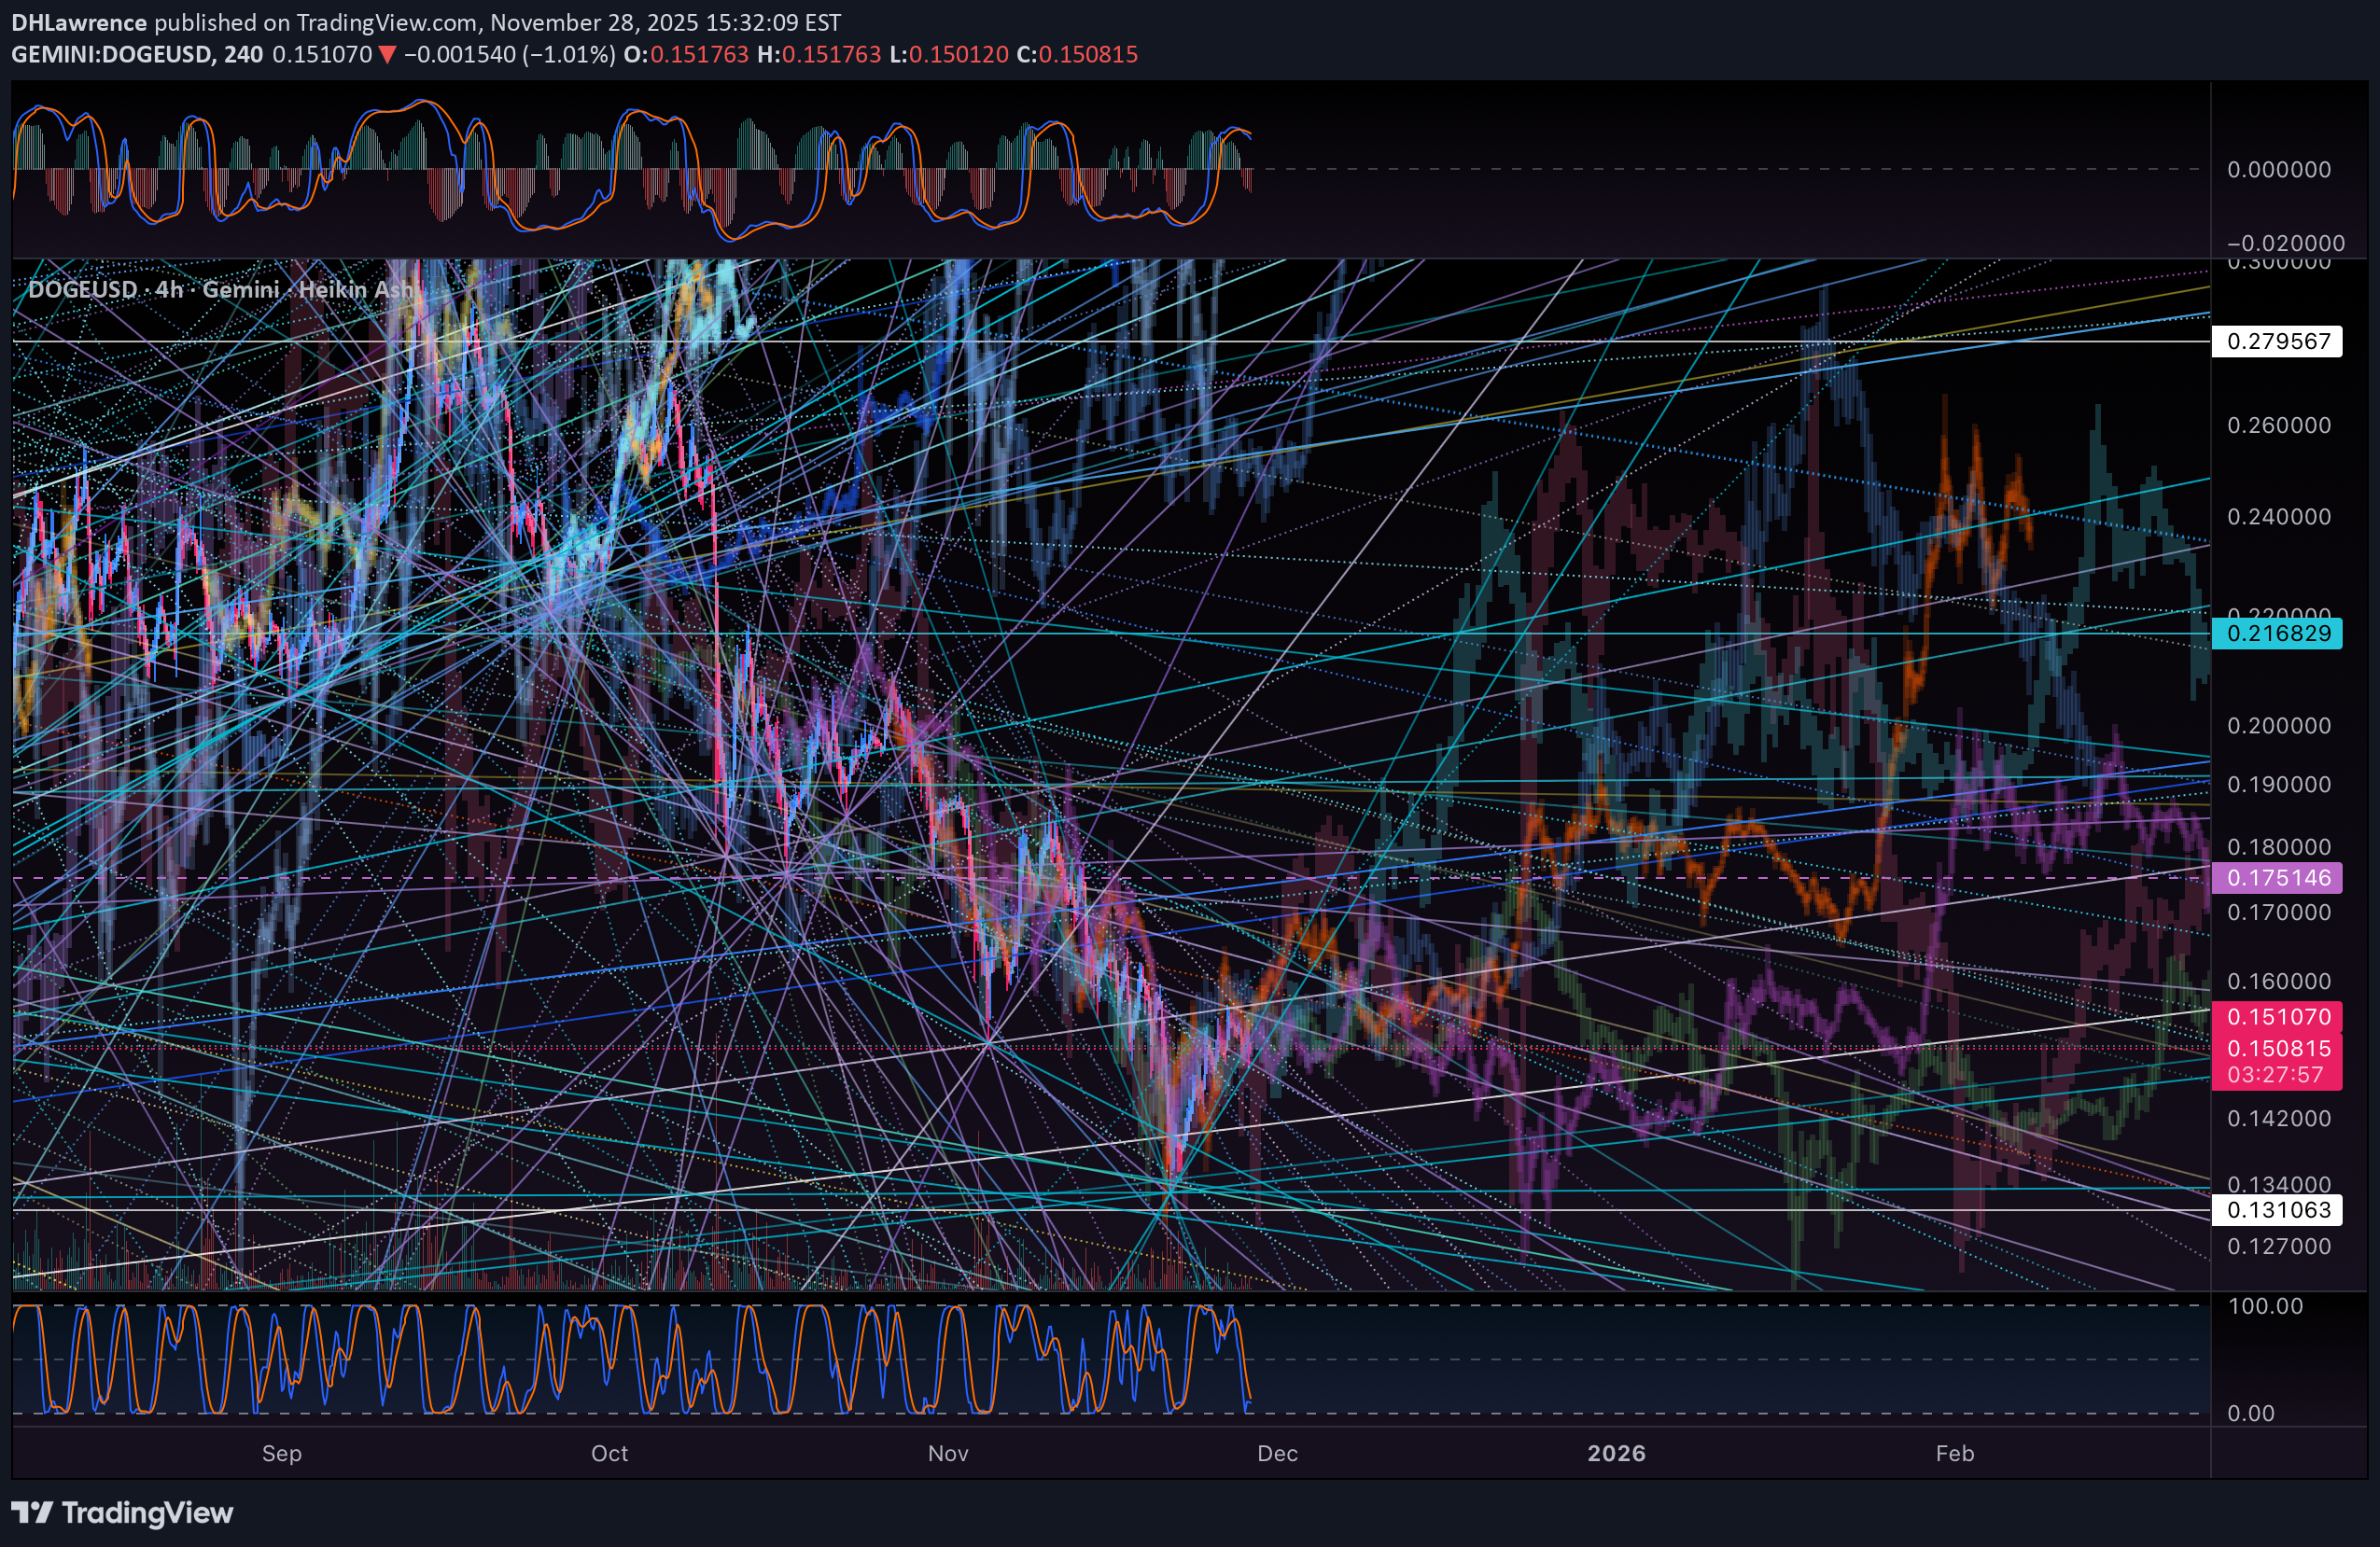
Task: Click the DOGEUSD 4h Heikin Ashi legend
Action: coord(220,290)
